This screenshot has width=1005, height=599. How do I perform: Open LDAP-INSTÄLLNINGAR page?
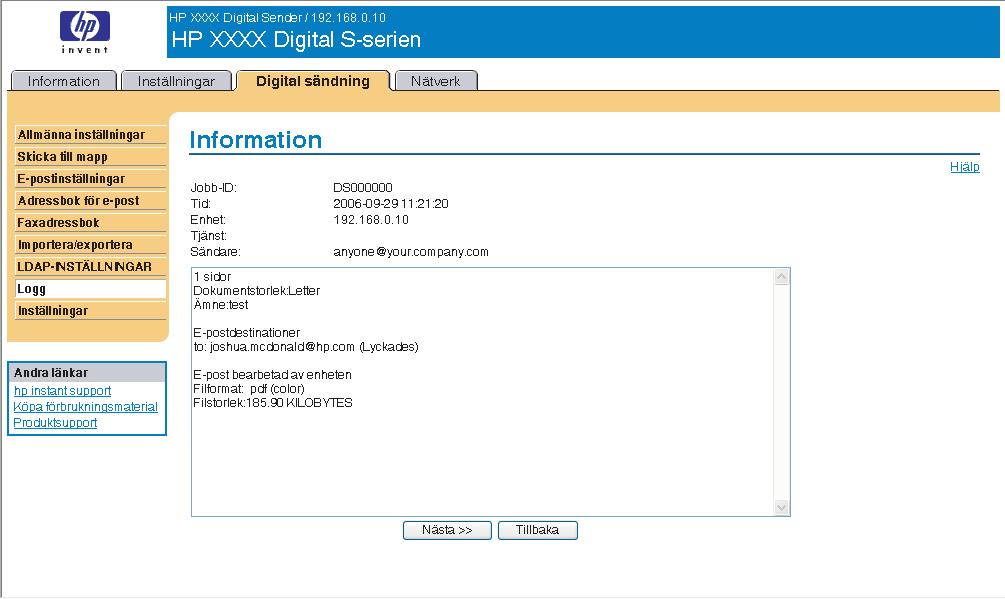click(x=90, y=267)
